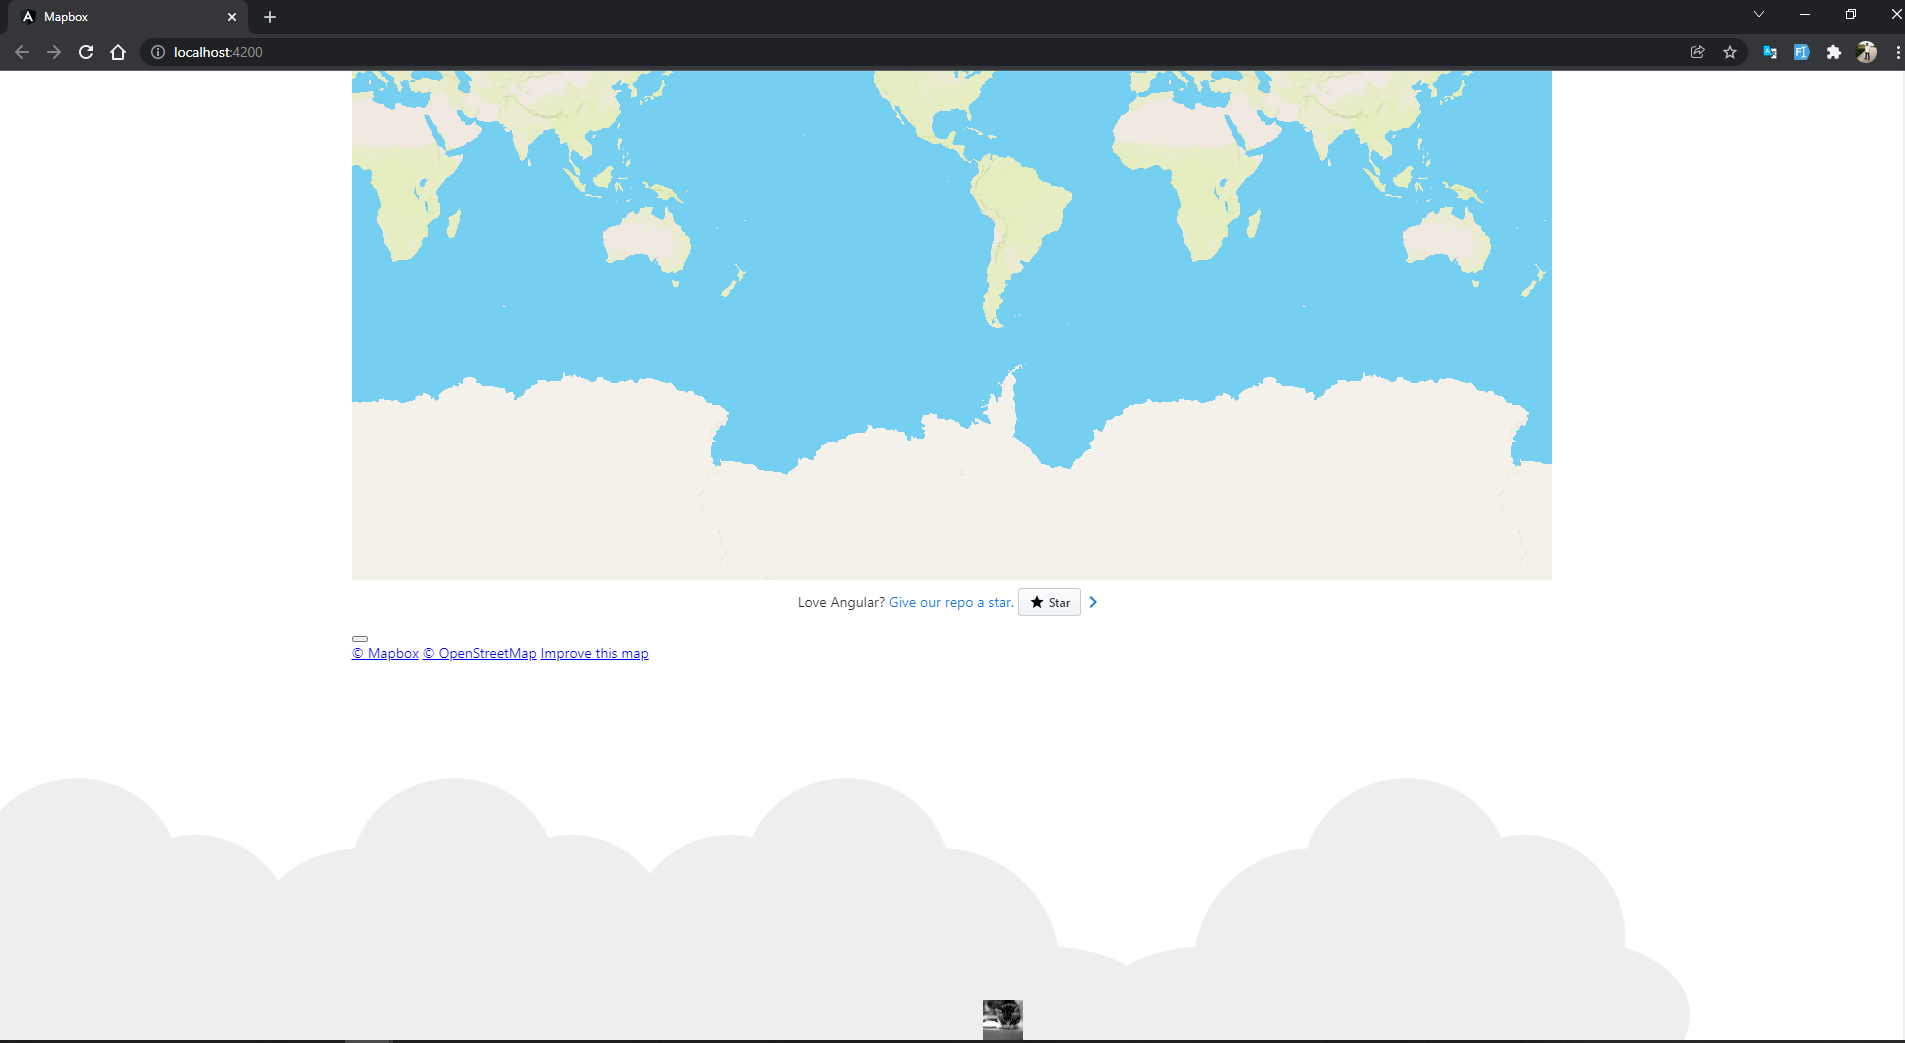This screenshot has width=1905, height=1043.
Task: View site information icon beside localhost
Action: click(x=158, y=52)
